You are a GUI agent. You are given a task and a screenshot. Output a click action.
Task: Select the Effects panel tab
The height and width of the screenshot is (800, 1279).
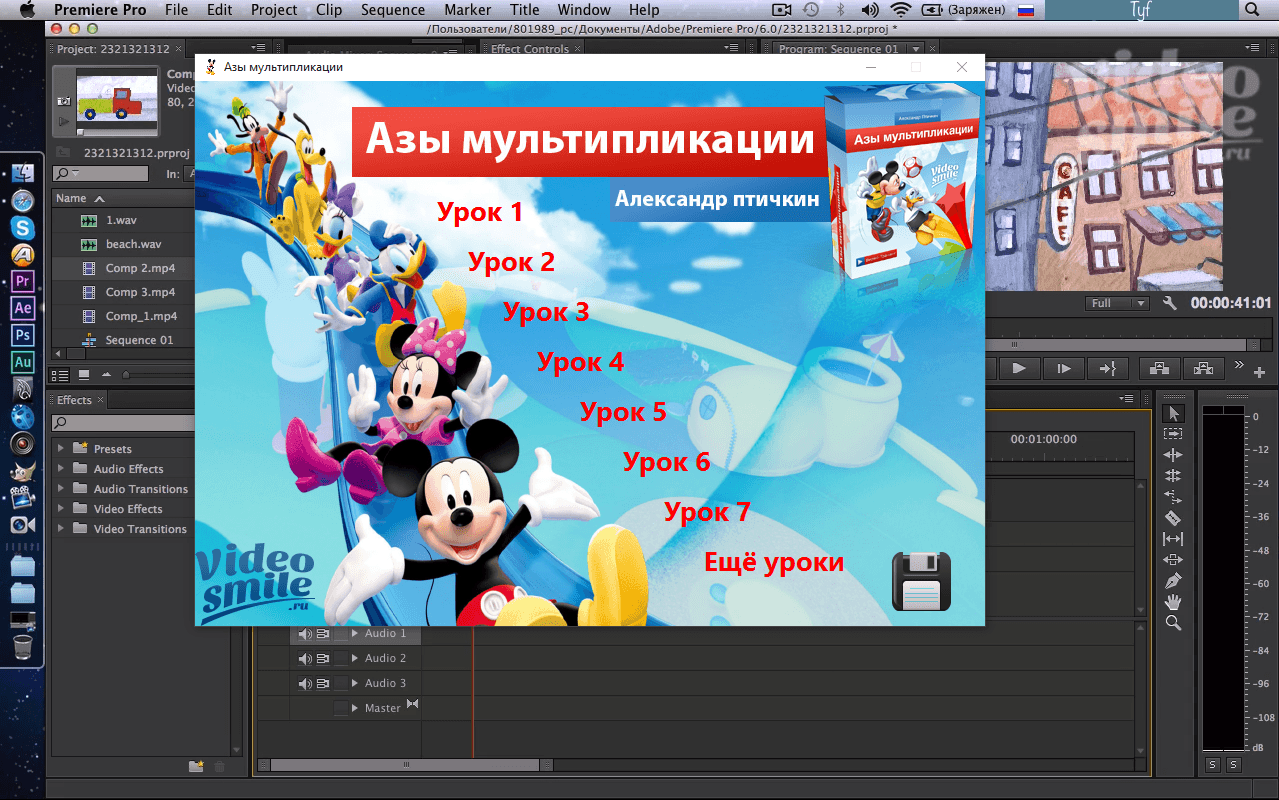click(74, 400)
